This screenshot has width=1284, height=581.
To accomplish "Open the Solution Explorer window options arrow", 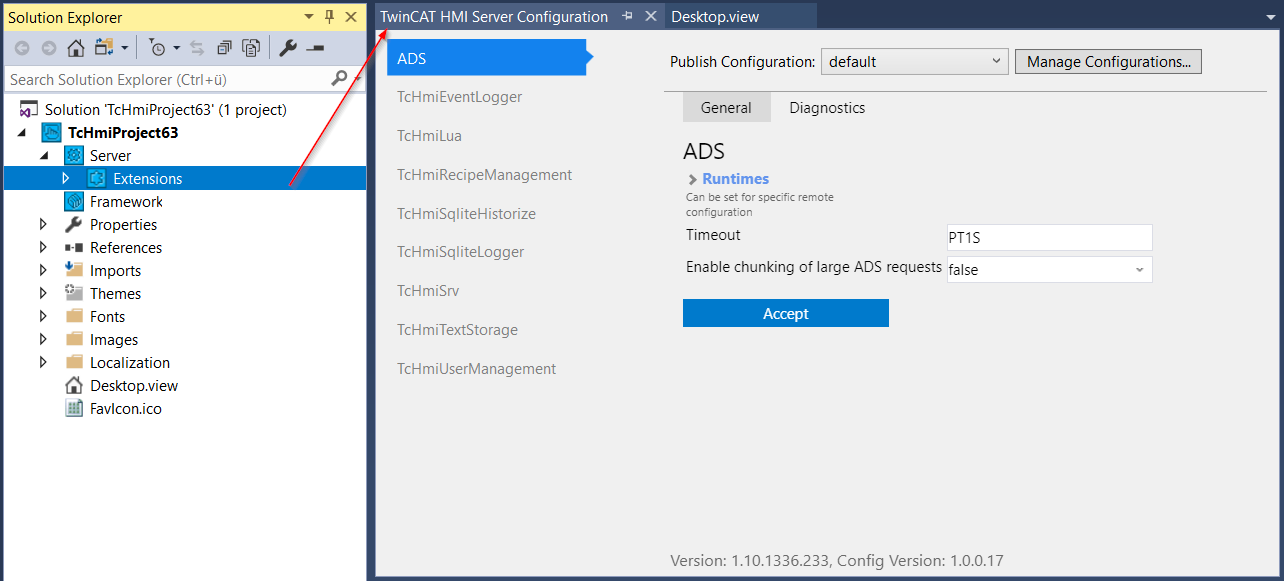I will (309, 17).
